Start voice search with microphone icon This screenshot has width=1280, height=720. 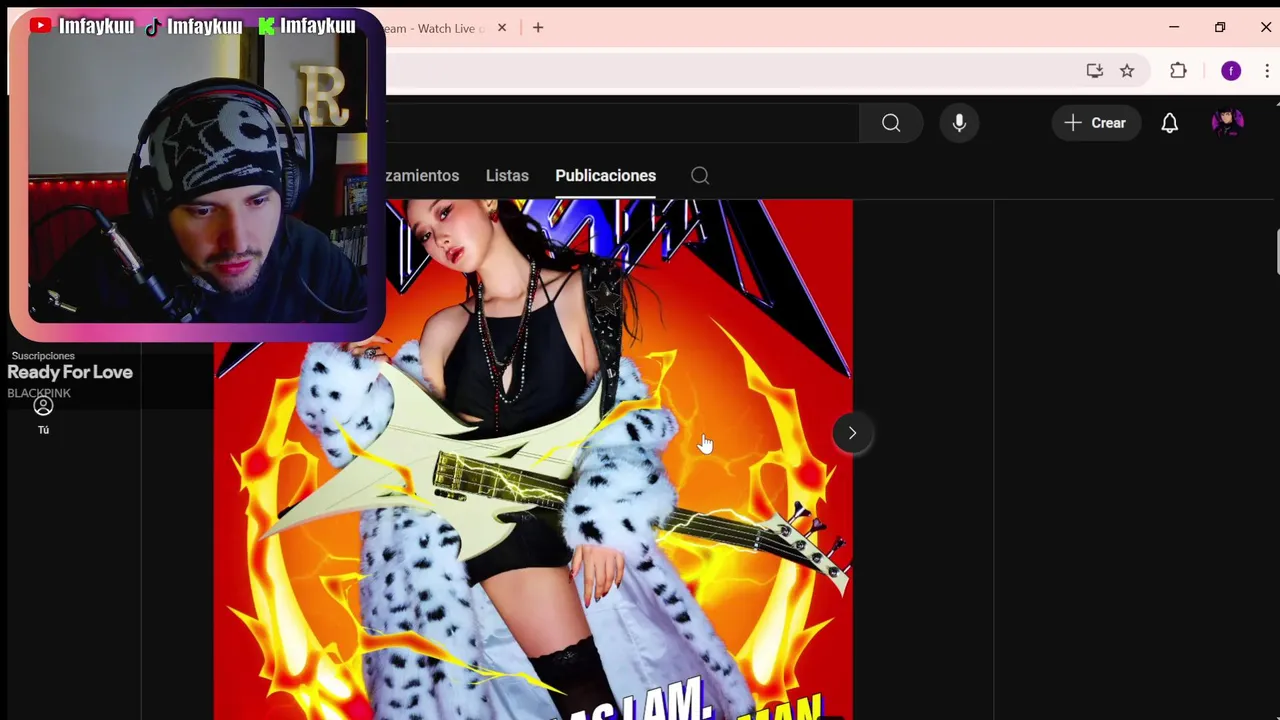(959, 123)
